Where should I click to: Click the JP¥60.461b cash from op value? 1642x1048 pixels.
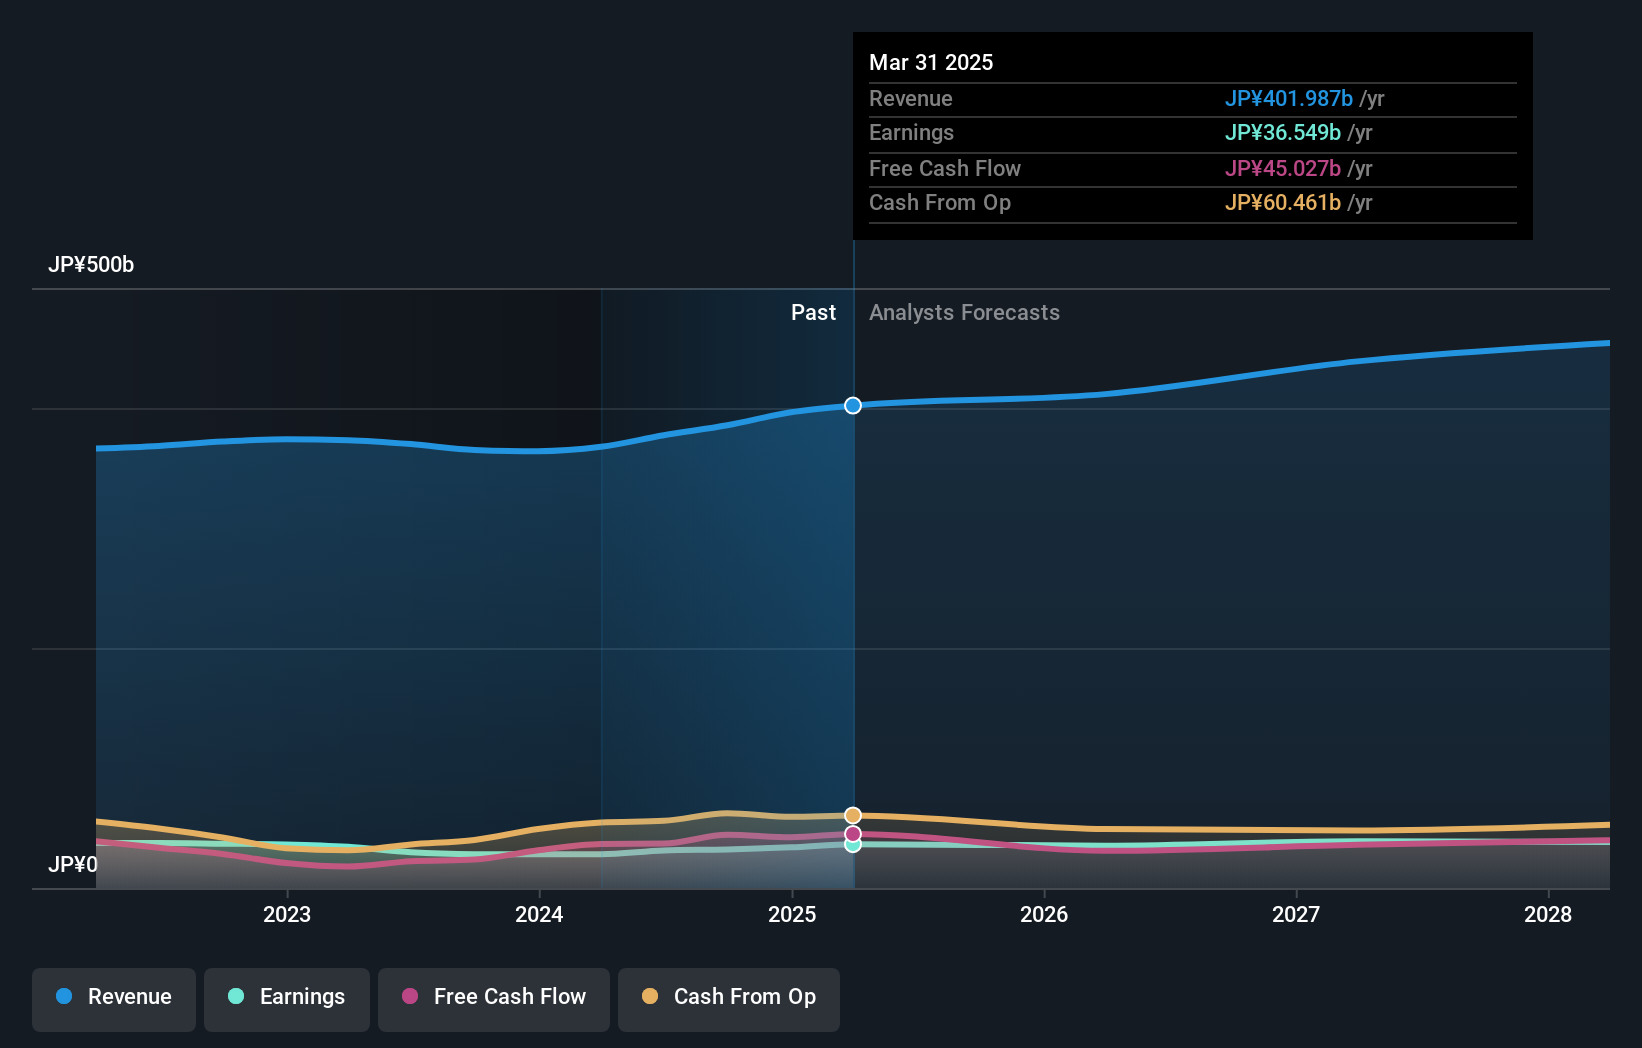(1283, 203)
